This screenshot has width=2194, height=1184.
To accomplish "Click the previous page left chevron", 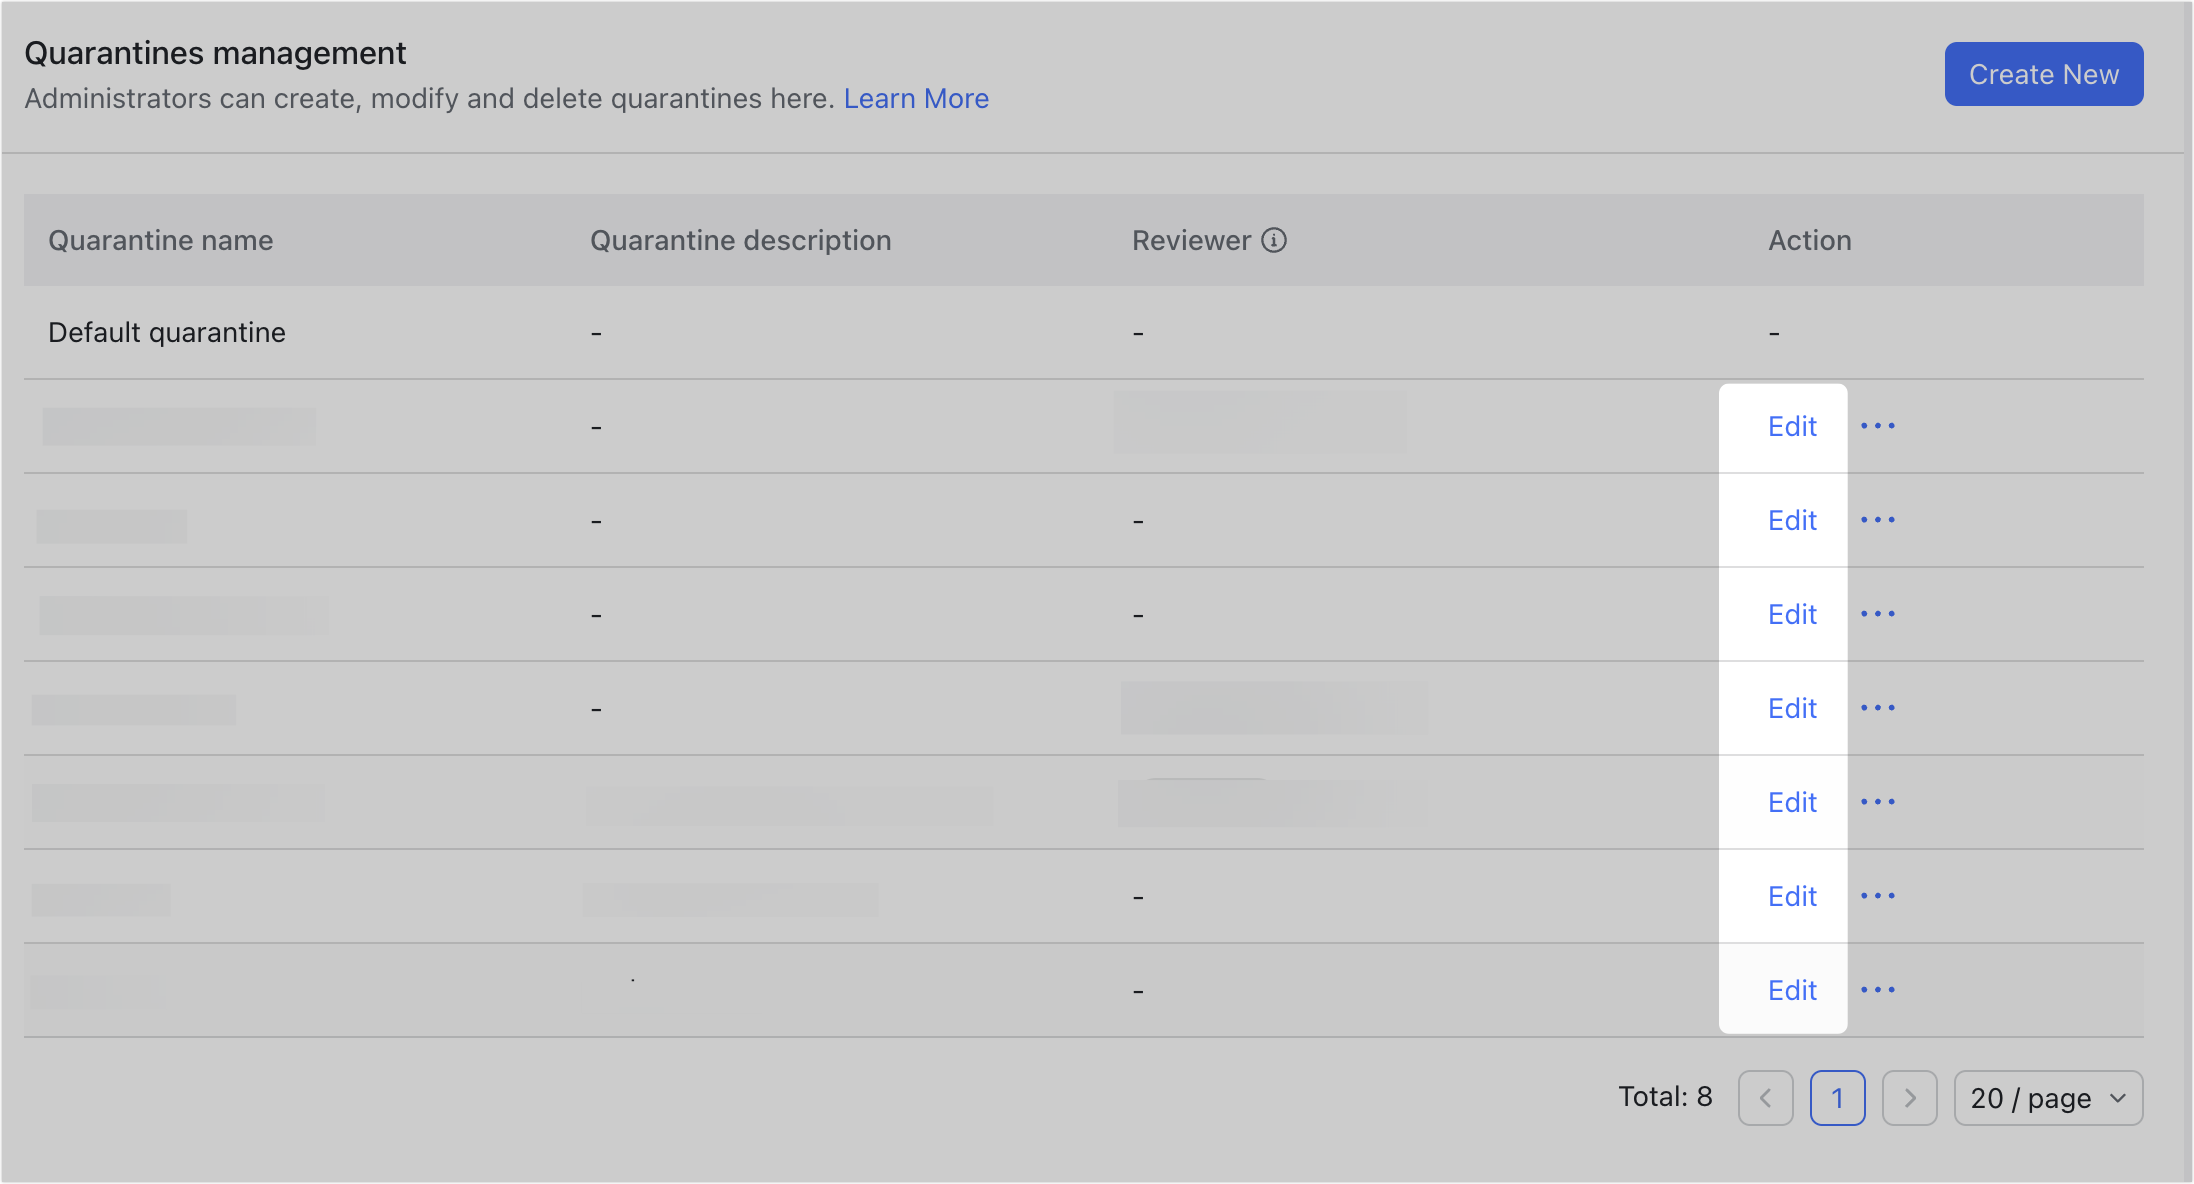I will point(1766,1097).
